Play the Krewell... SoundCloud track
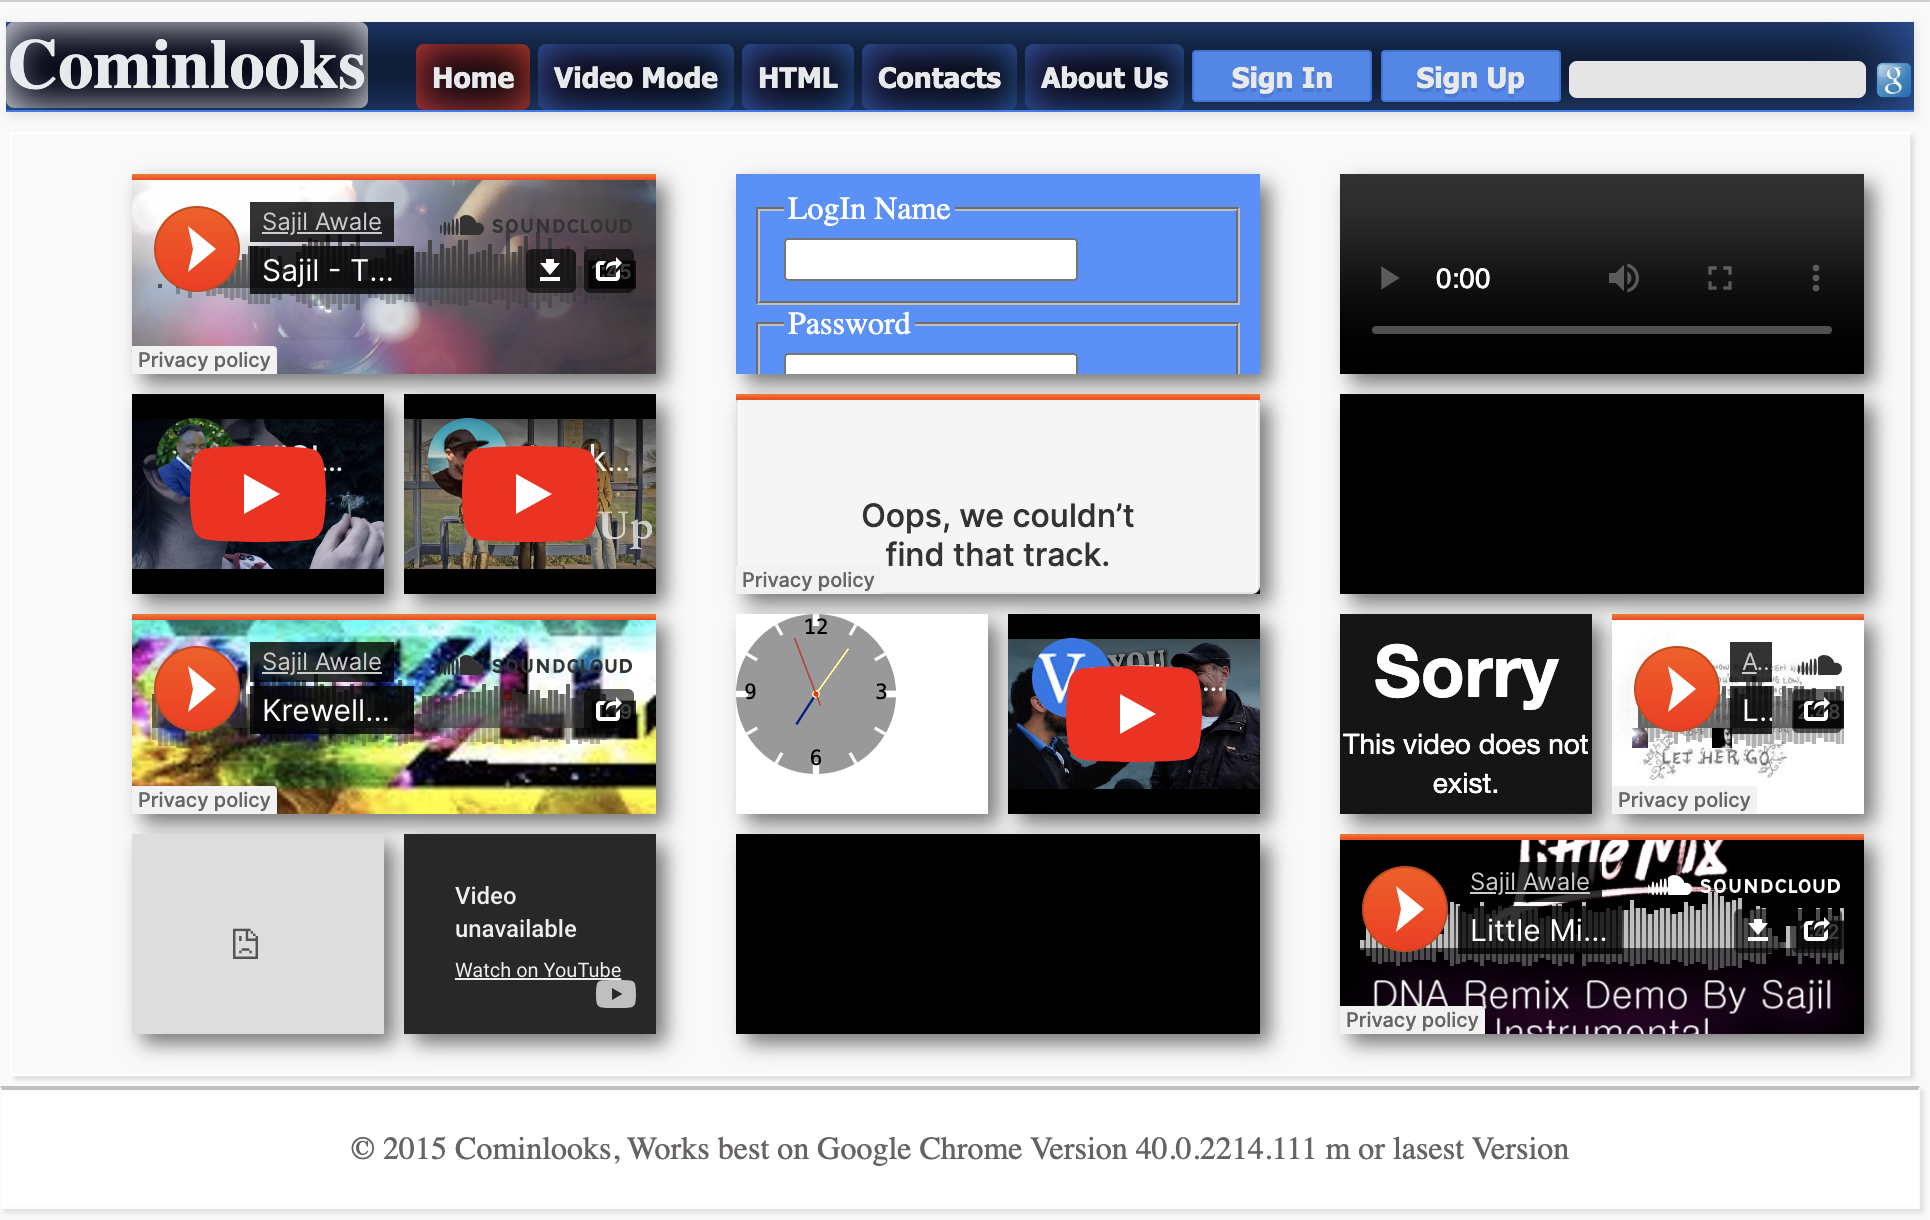Screen dimensions: 1930x1220 click(x=197, y=689)
